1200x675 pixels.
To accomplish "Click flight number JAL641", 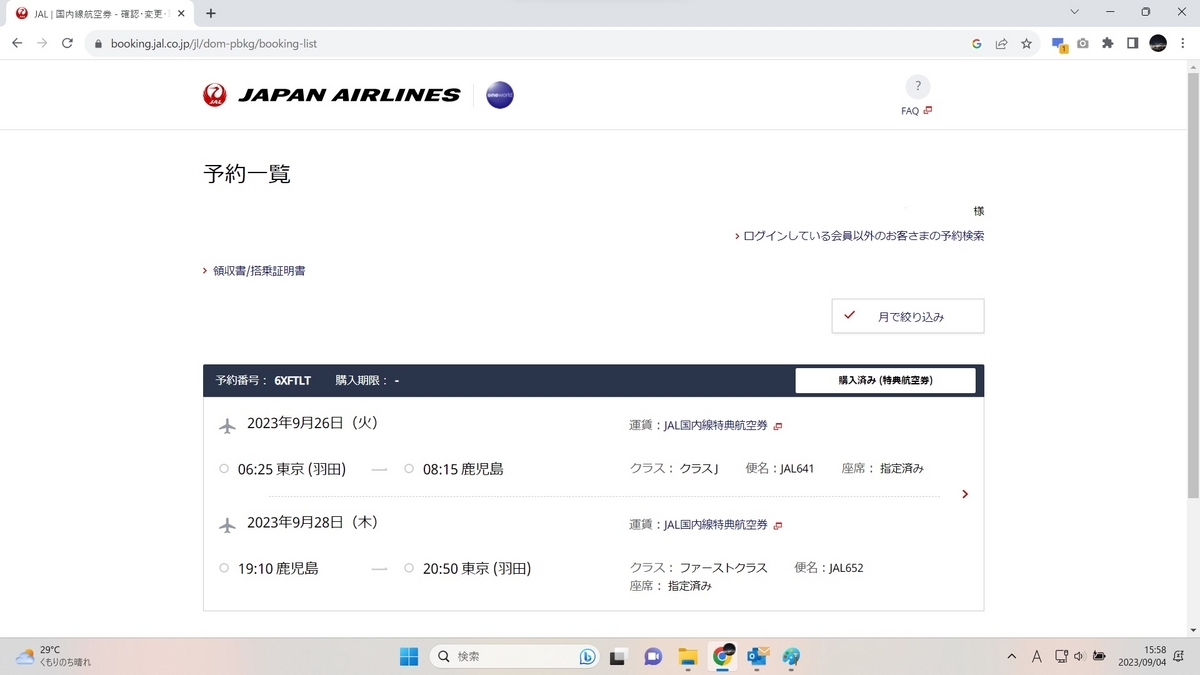I will coord(797,468).
